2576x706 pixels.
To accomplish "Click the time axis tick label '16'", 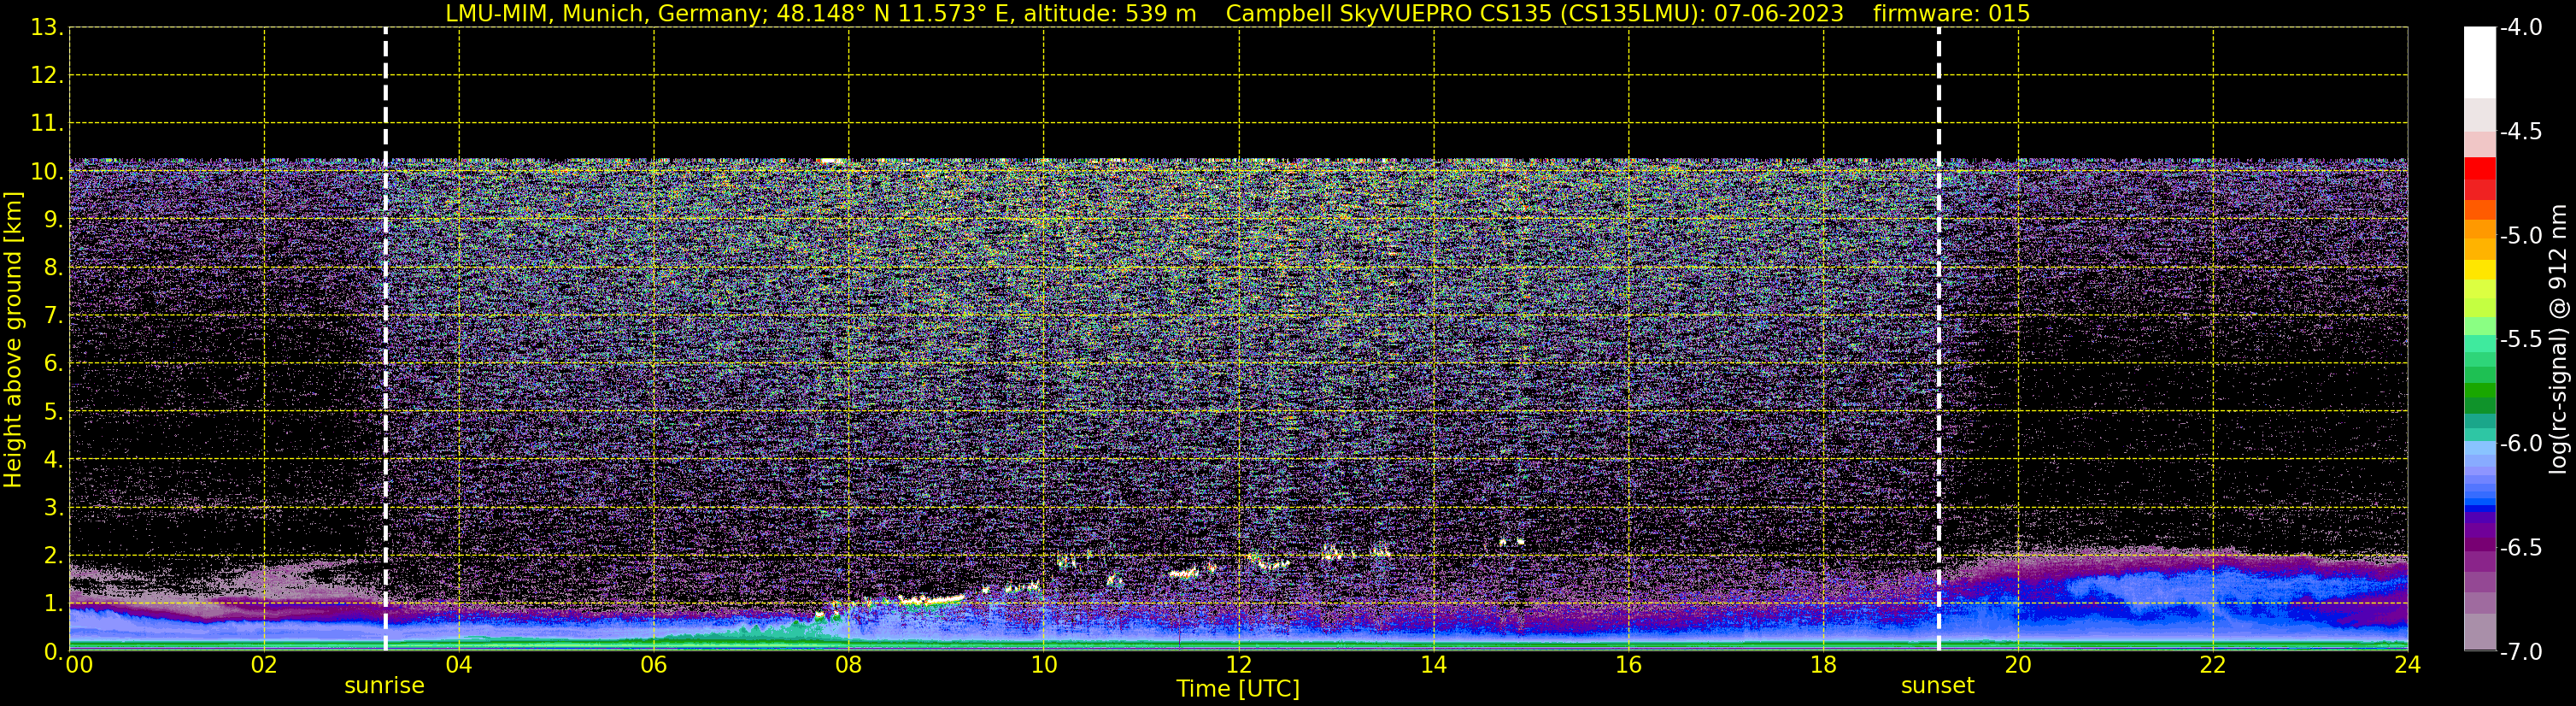I will pos(1628,665).
